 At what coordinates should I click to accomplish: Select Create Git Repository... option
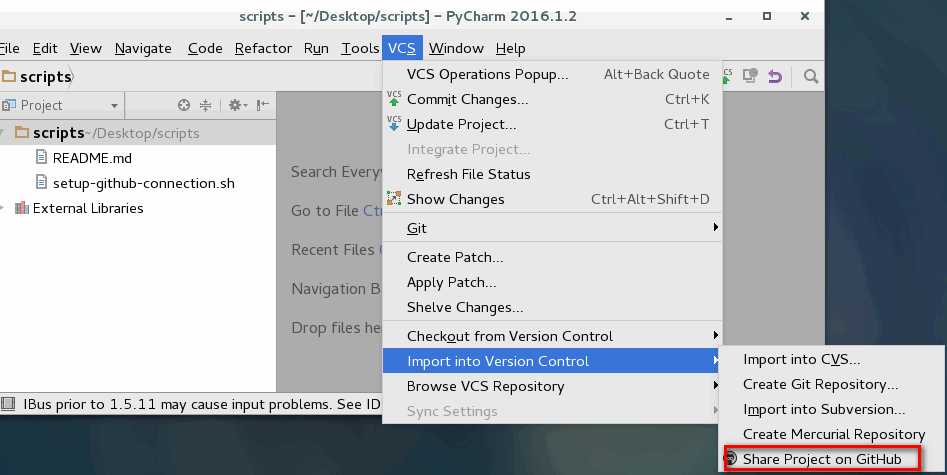tap(831, 384)
